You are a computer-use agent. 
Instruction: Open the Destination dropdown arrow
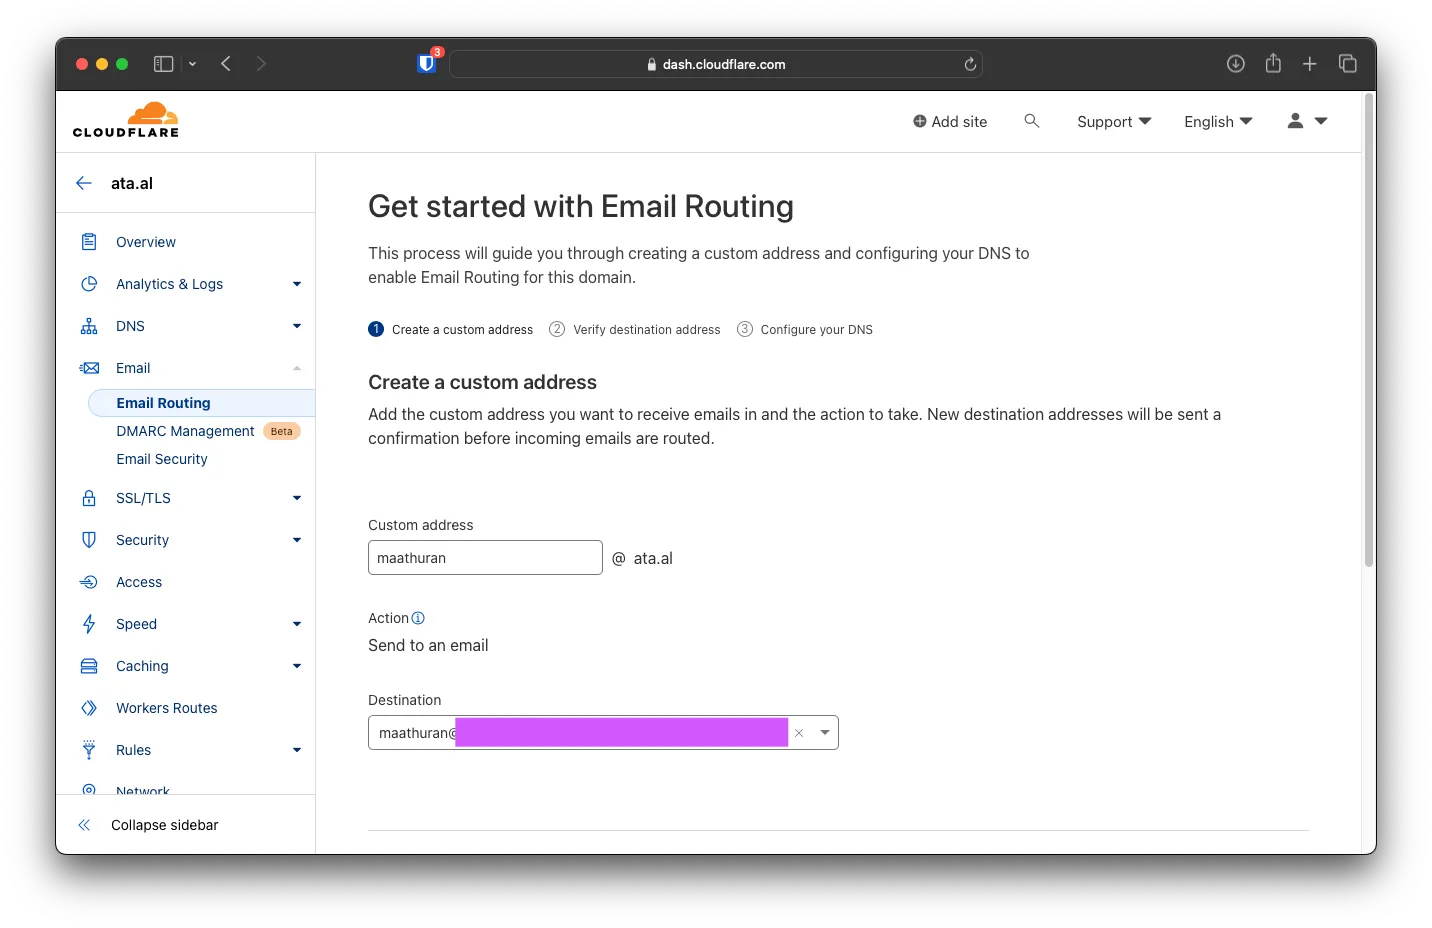825,733
